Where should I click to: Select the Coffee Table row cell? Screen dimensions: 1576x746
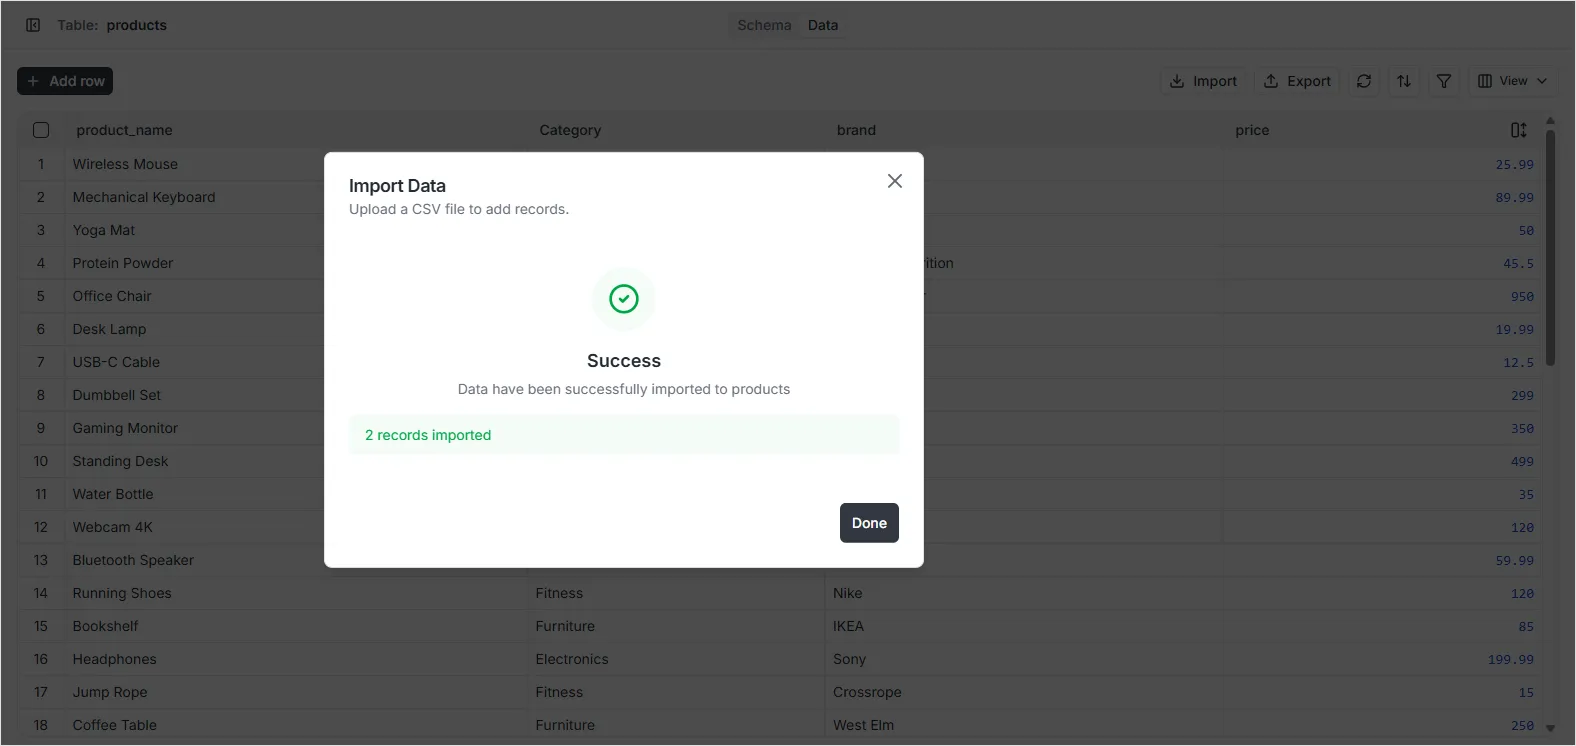115,725
